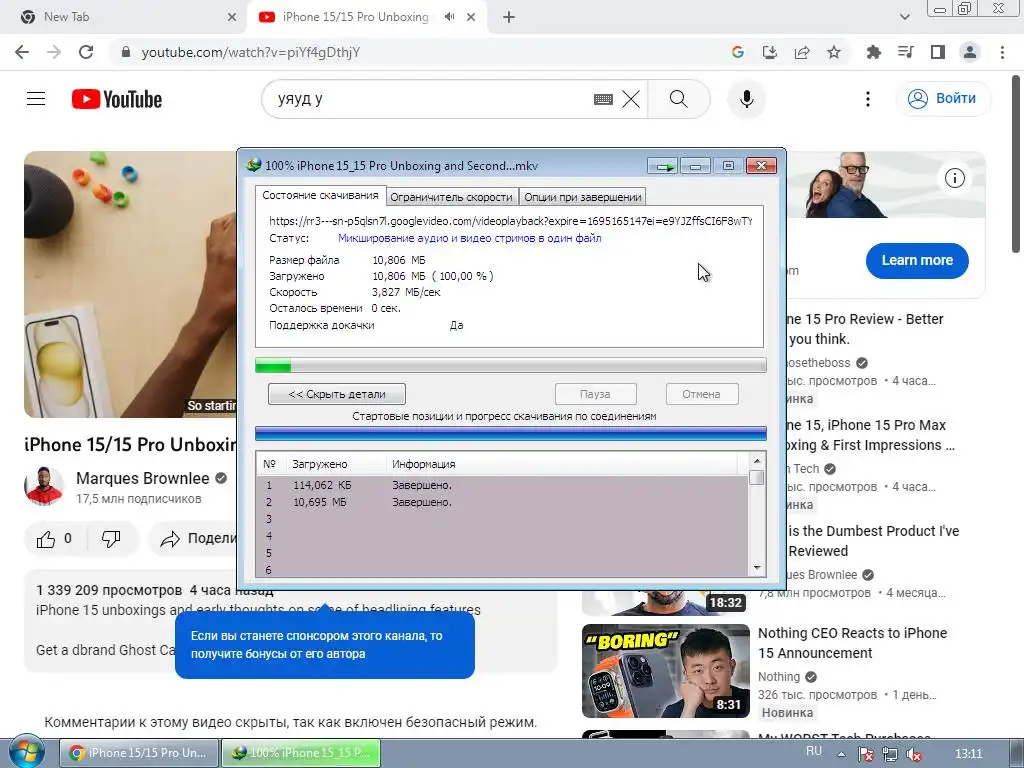Viewport: 1024px width, 768px height.
Task: Open the network tray icon
Action: point(889,754)
